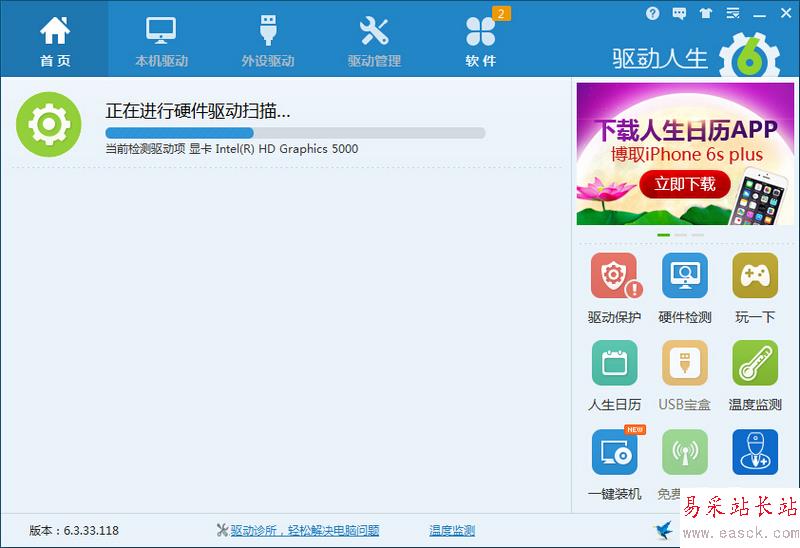Switch to the 外设驱动 tab
The height and width of the screenshot is (548, 800).
point(268,41)
